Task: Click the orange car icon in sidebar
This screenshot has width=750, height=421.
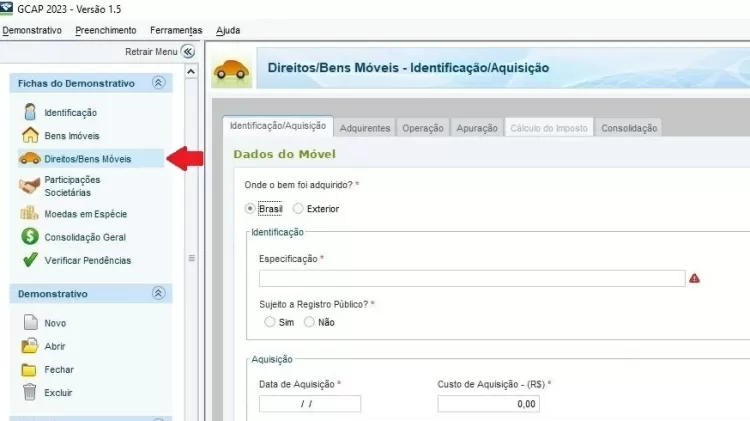Action: click(x=30, y=158)
